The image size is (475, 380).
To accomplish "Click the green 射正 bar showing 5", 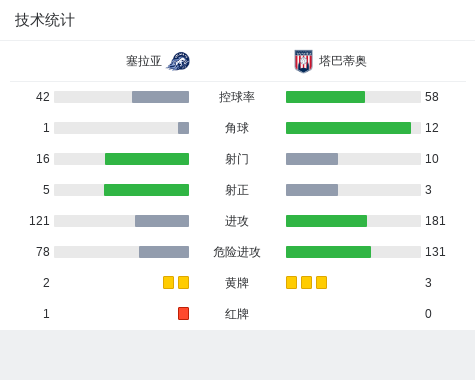I will click(x=146, y=190).
